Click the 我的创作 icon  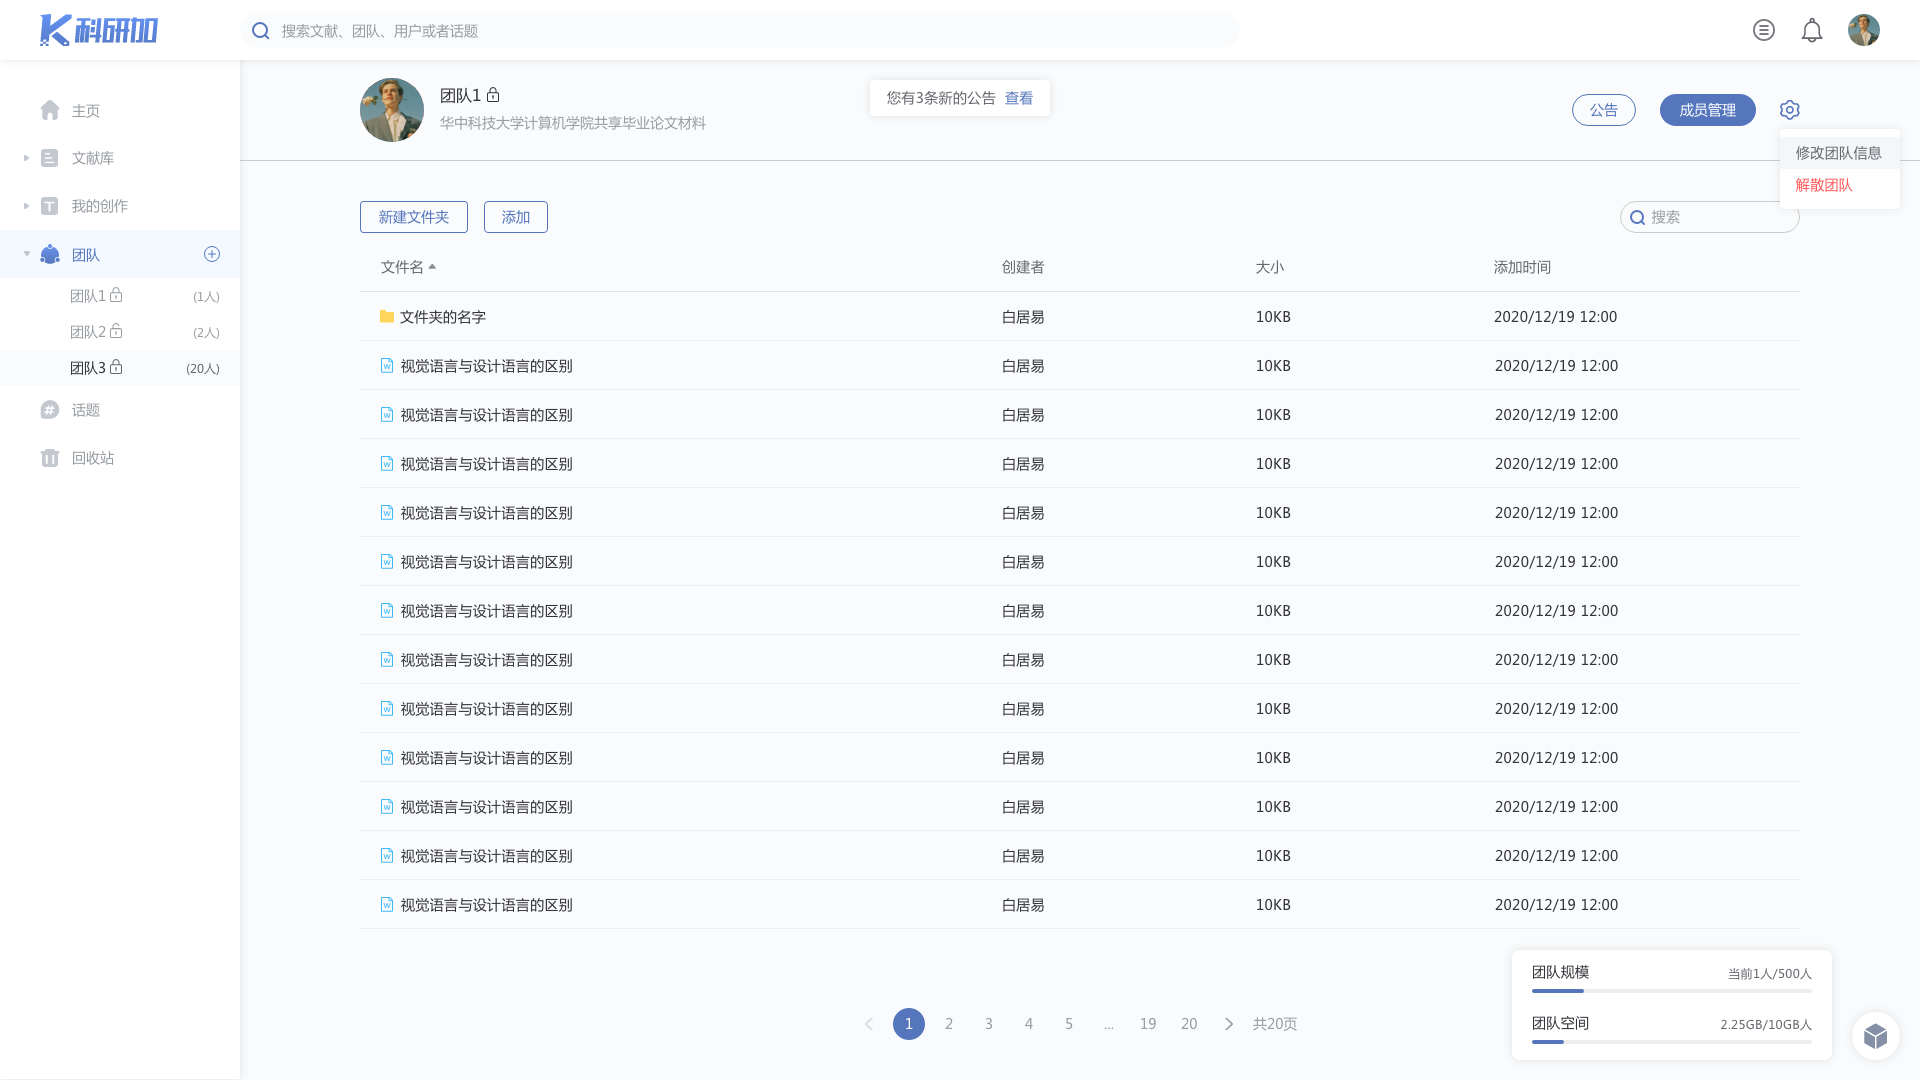click(49, 206)
